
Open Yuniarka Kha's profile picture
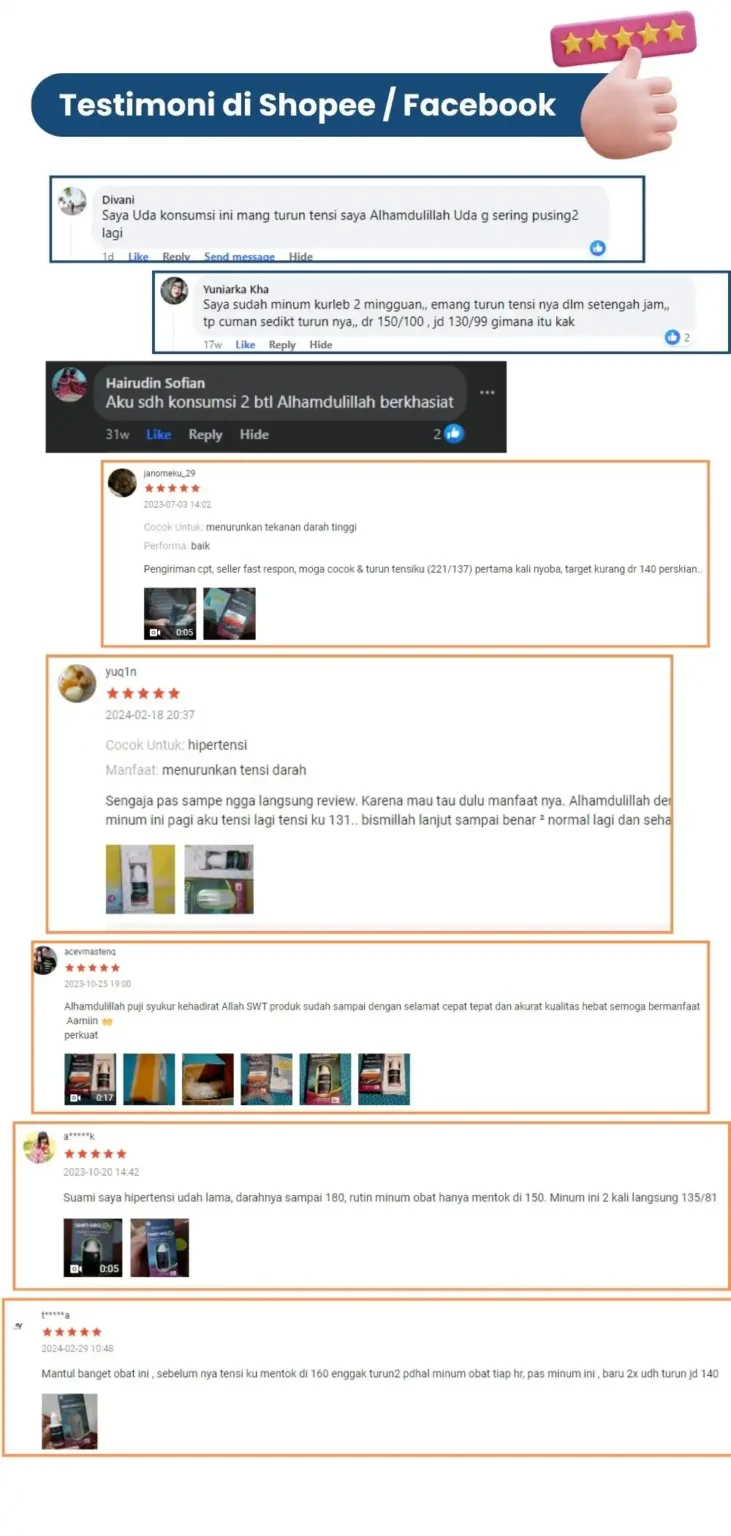coord(175,291)
